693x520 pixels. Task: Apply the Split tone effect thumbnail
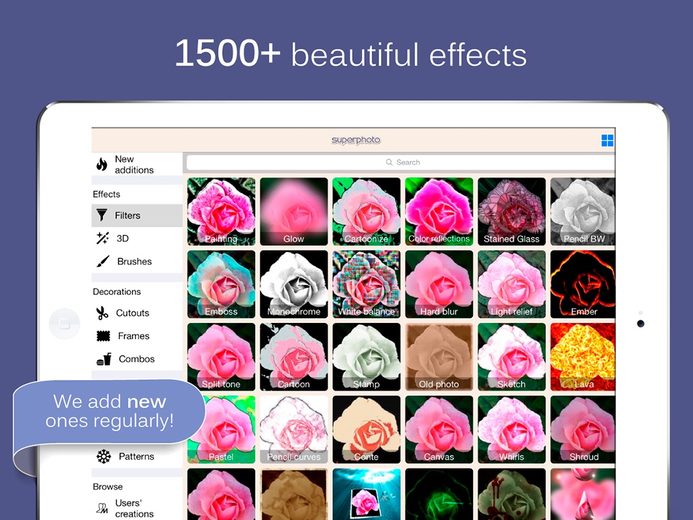click(221, 357)
